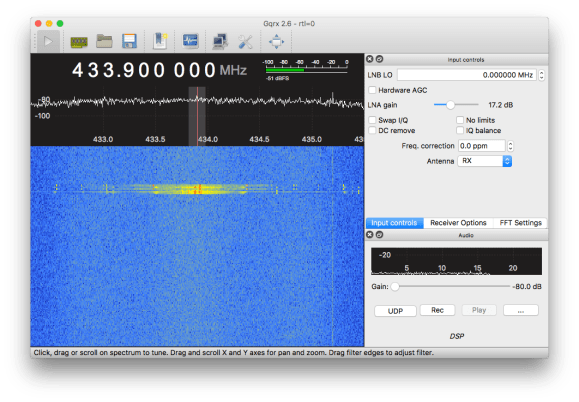Viewport: 579px width, 402px height.
Task: Close the Input controls panel
Action: point(370,59)
